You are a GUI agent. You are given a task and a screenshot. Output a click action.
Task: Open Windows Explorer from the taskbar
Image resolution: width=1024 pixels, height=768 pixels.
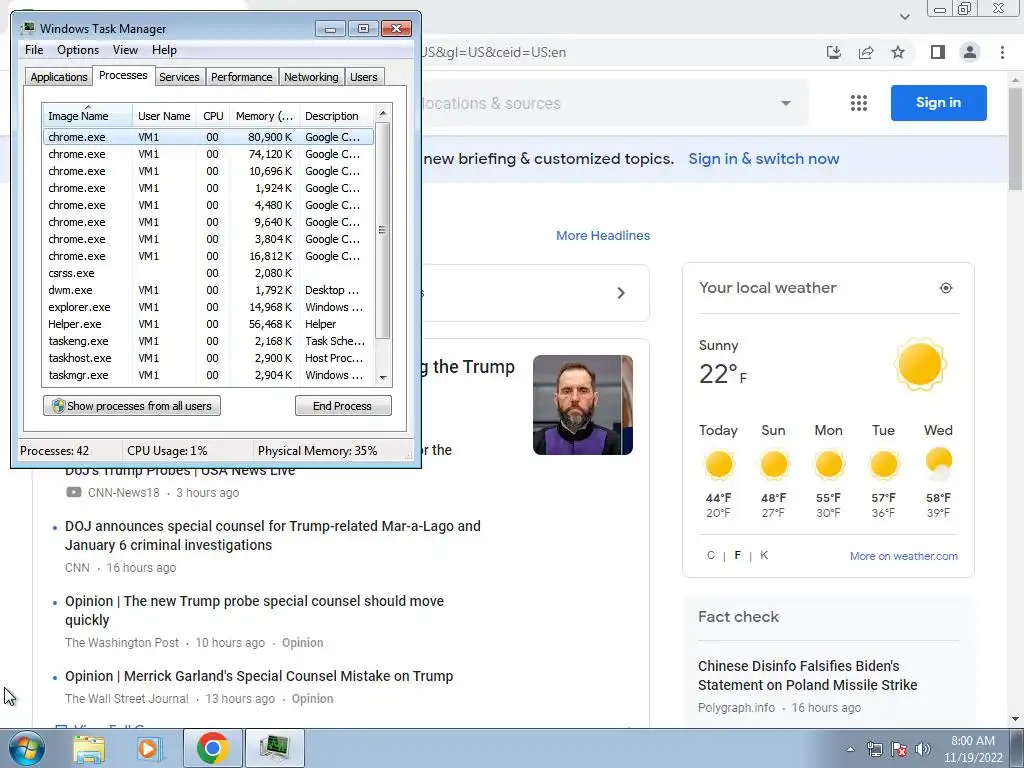pyautogui.click(x=89, y=749)
